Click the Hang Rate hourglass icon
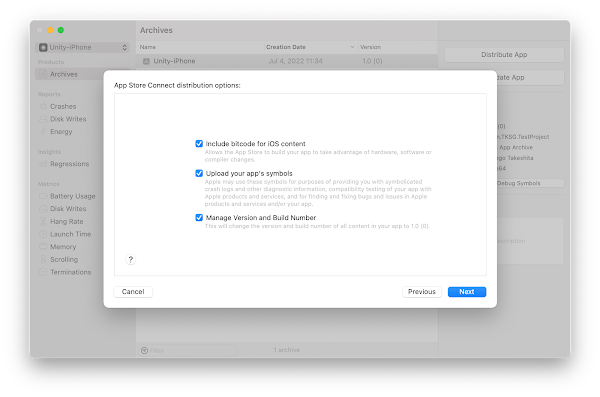600x397 pixels. tap(43, 221)
